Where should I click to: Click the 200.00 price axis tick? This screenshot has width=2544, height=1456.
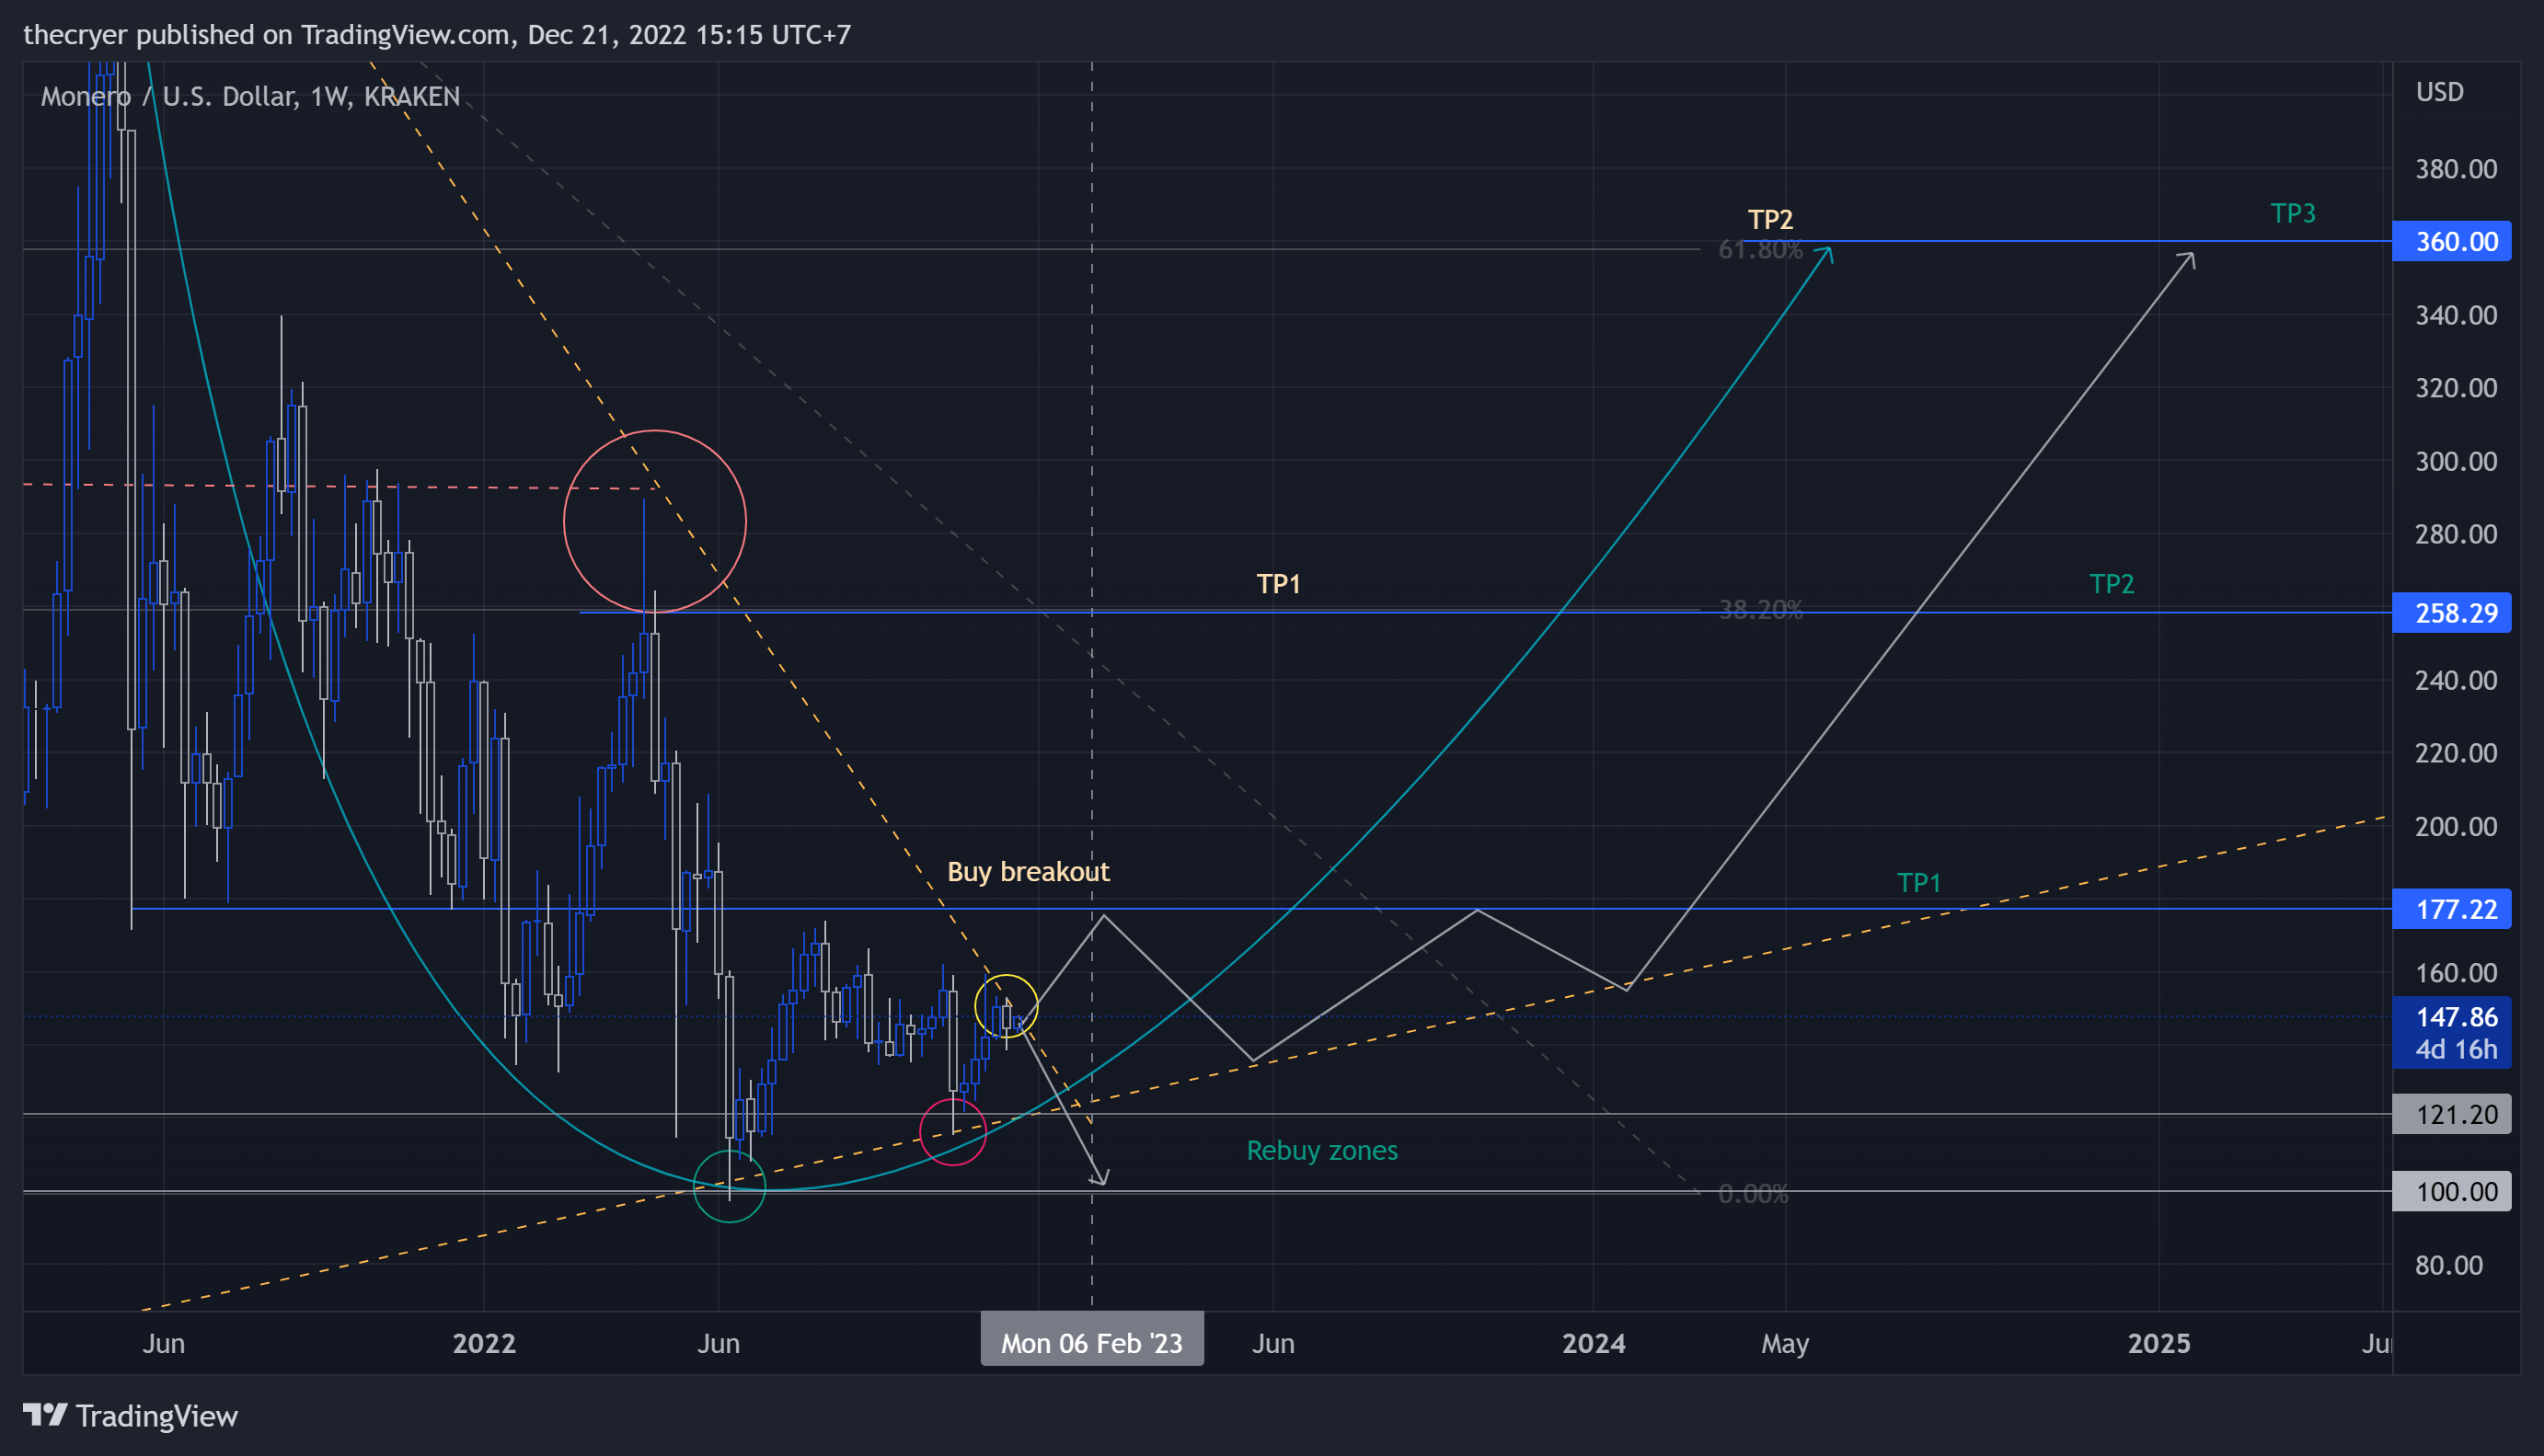pos(2456,827)
